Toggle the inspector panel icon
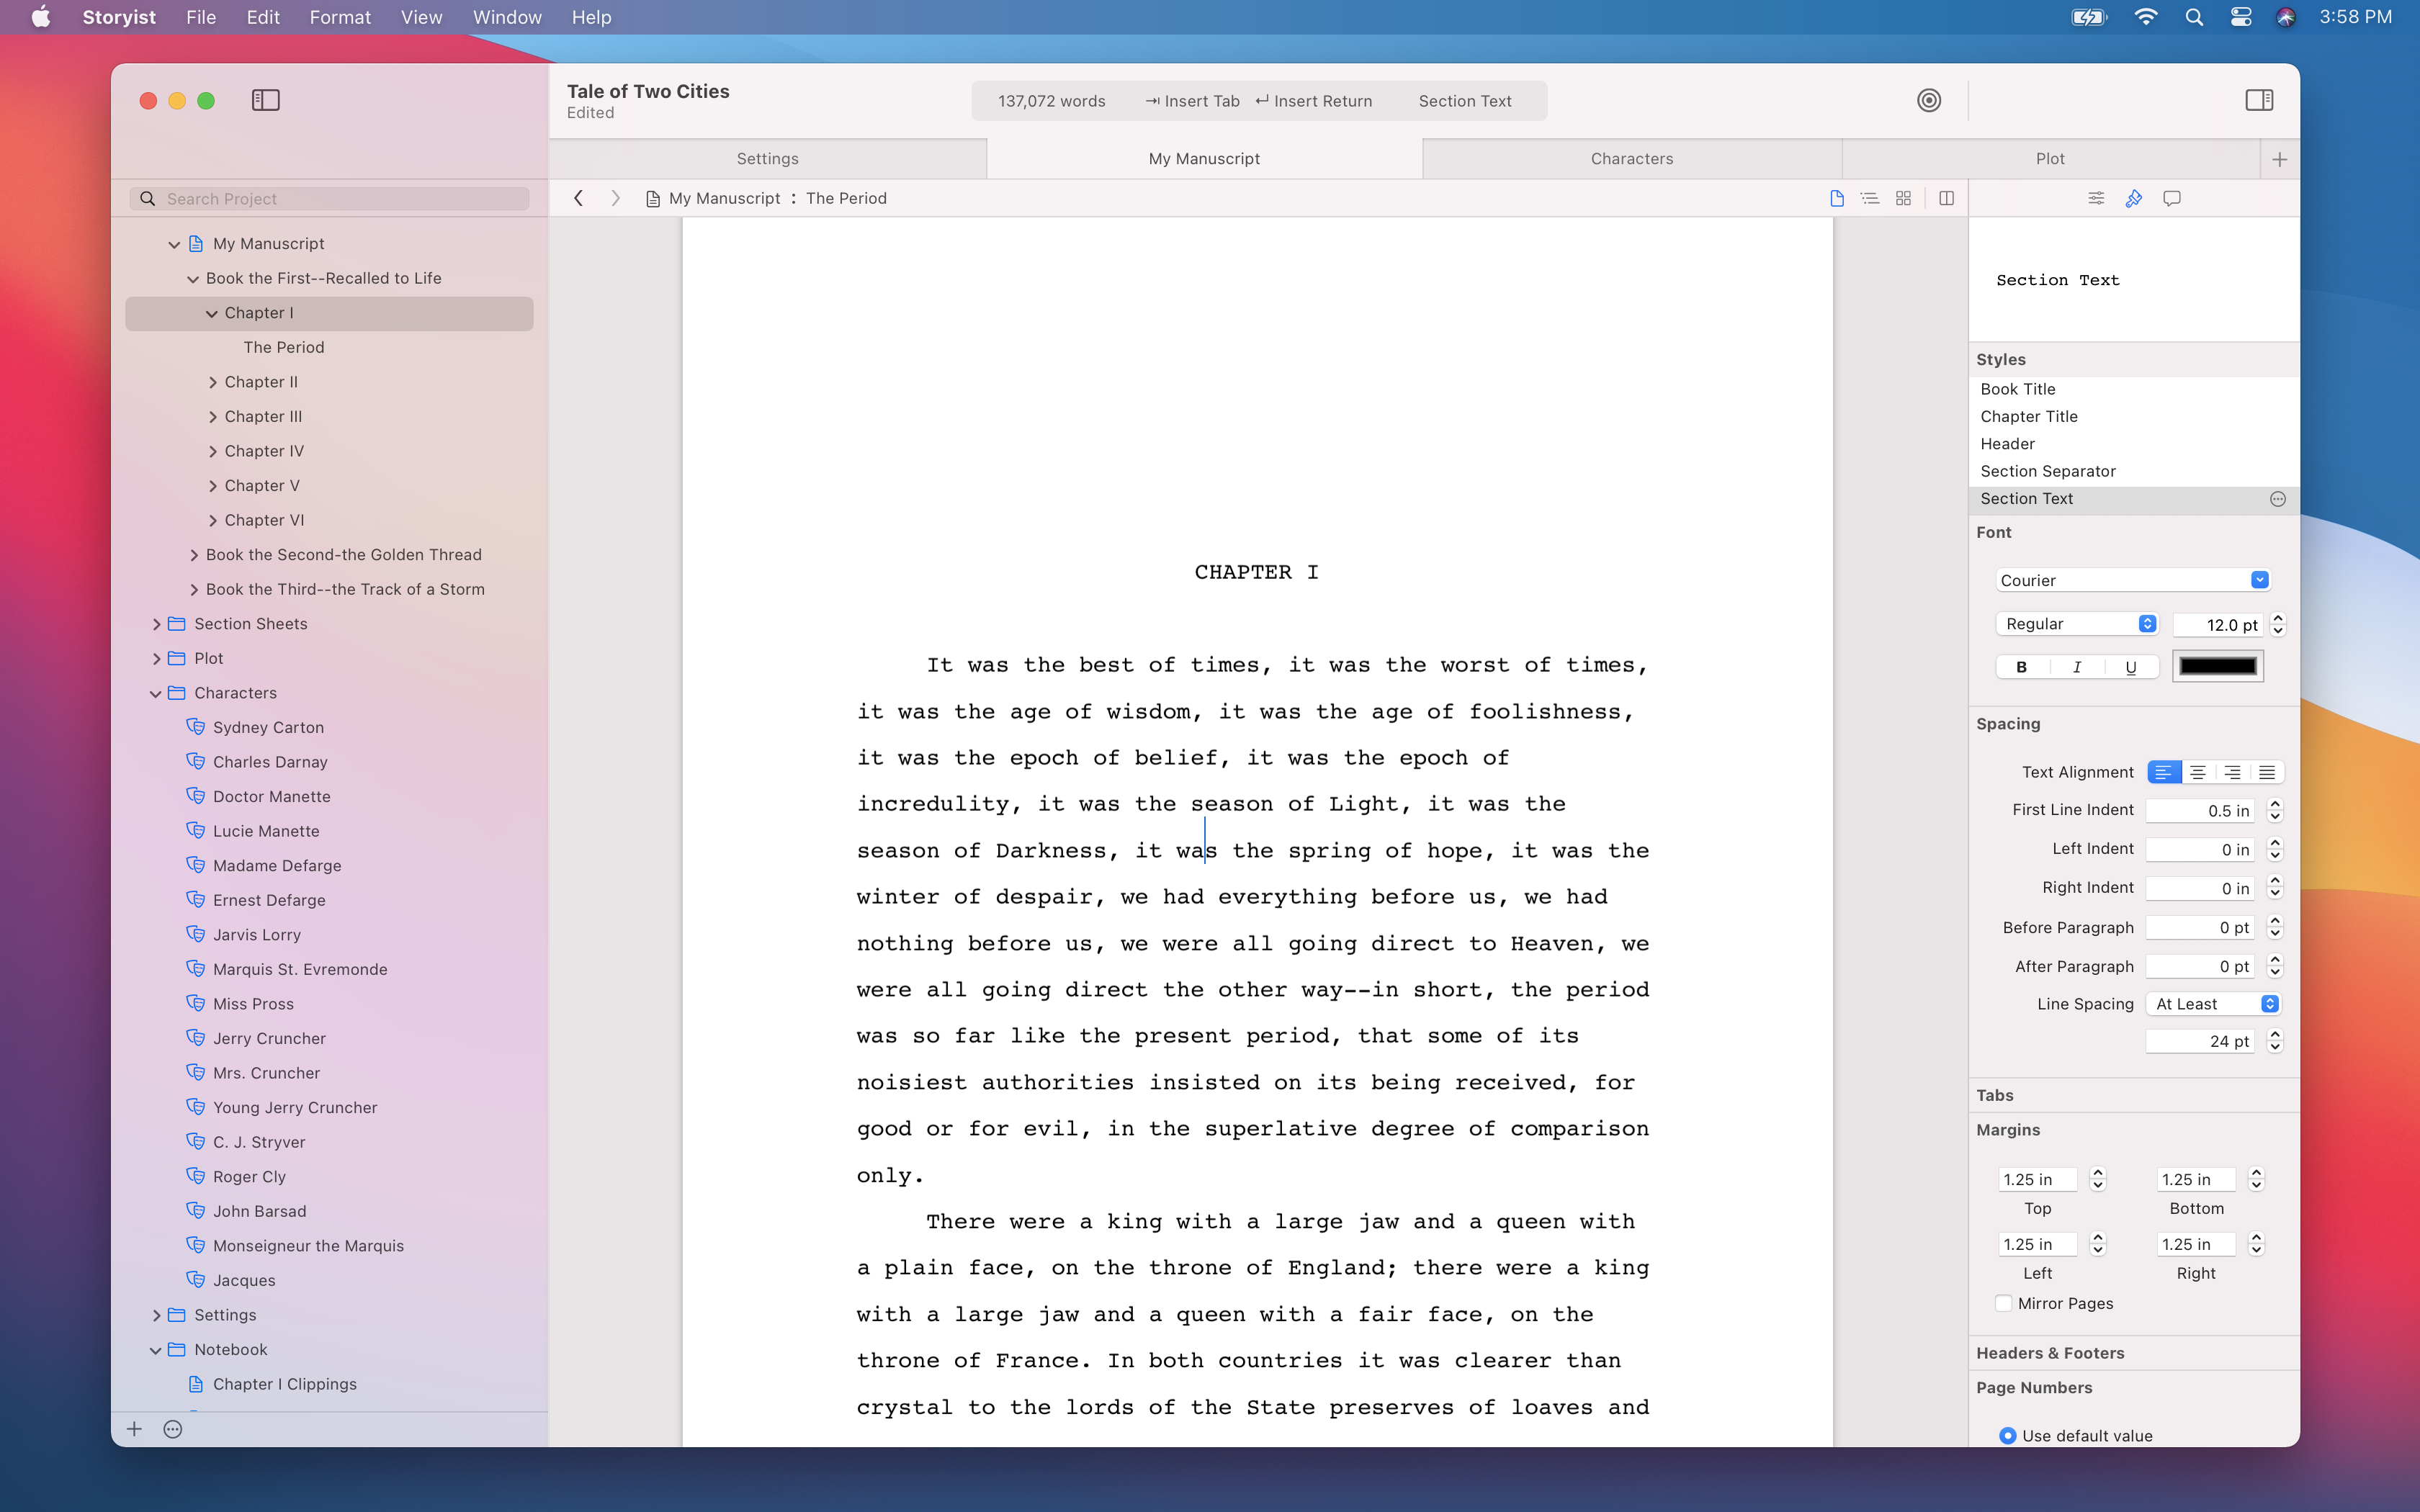Screen dimensions: 2420x1512 [x=2259, y=100]
